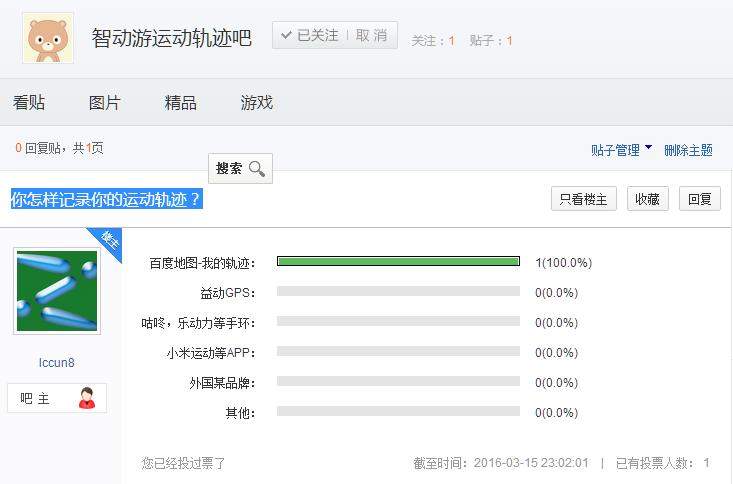Click the highlighted post title text

tap(106, 199)
